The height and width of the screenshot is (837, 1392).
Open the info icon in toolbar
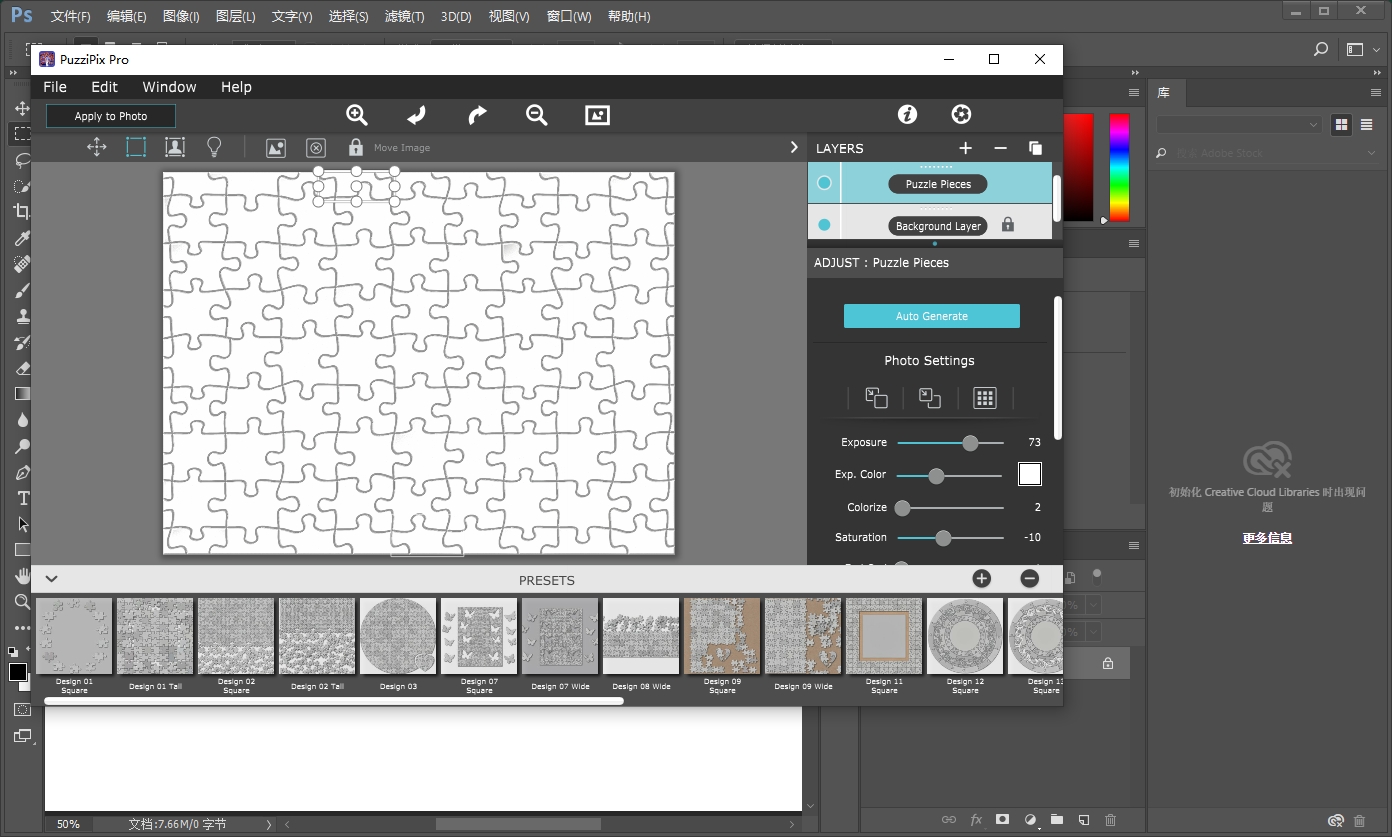coord(907,114)
